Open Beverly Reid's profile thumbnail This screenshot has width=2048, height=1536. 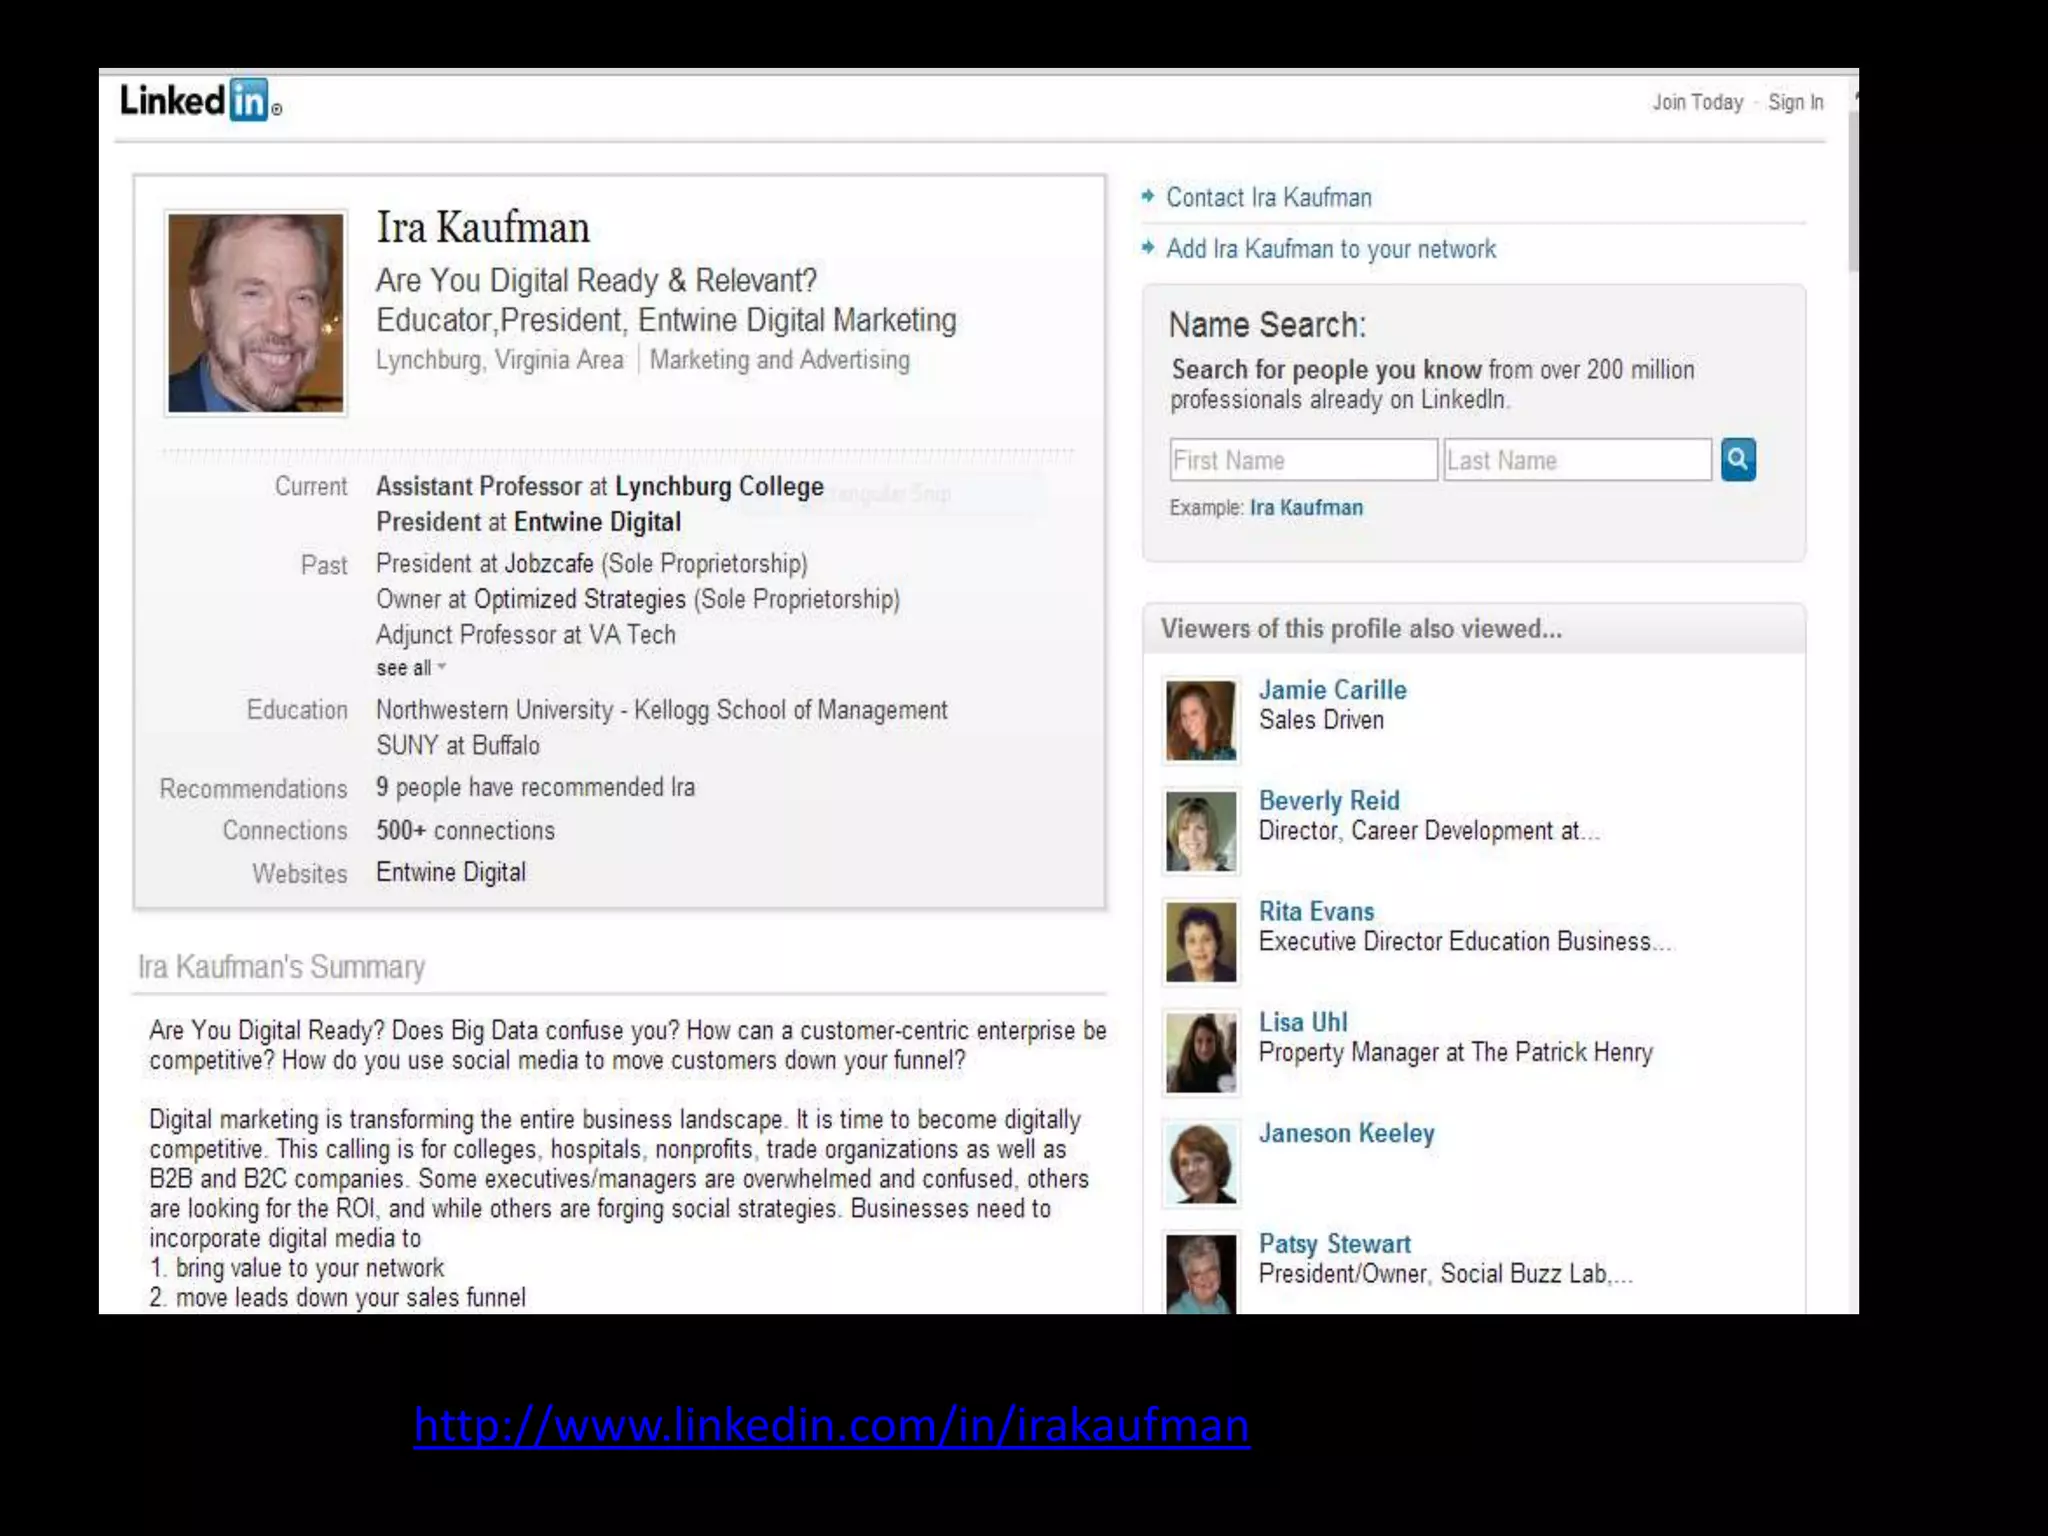(1201, 831)
